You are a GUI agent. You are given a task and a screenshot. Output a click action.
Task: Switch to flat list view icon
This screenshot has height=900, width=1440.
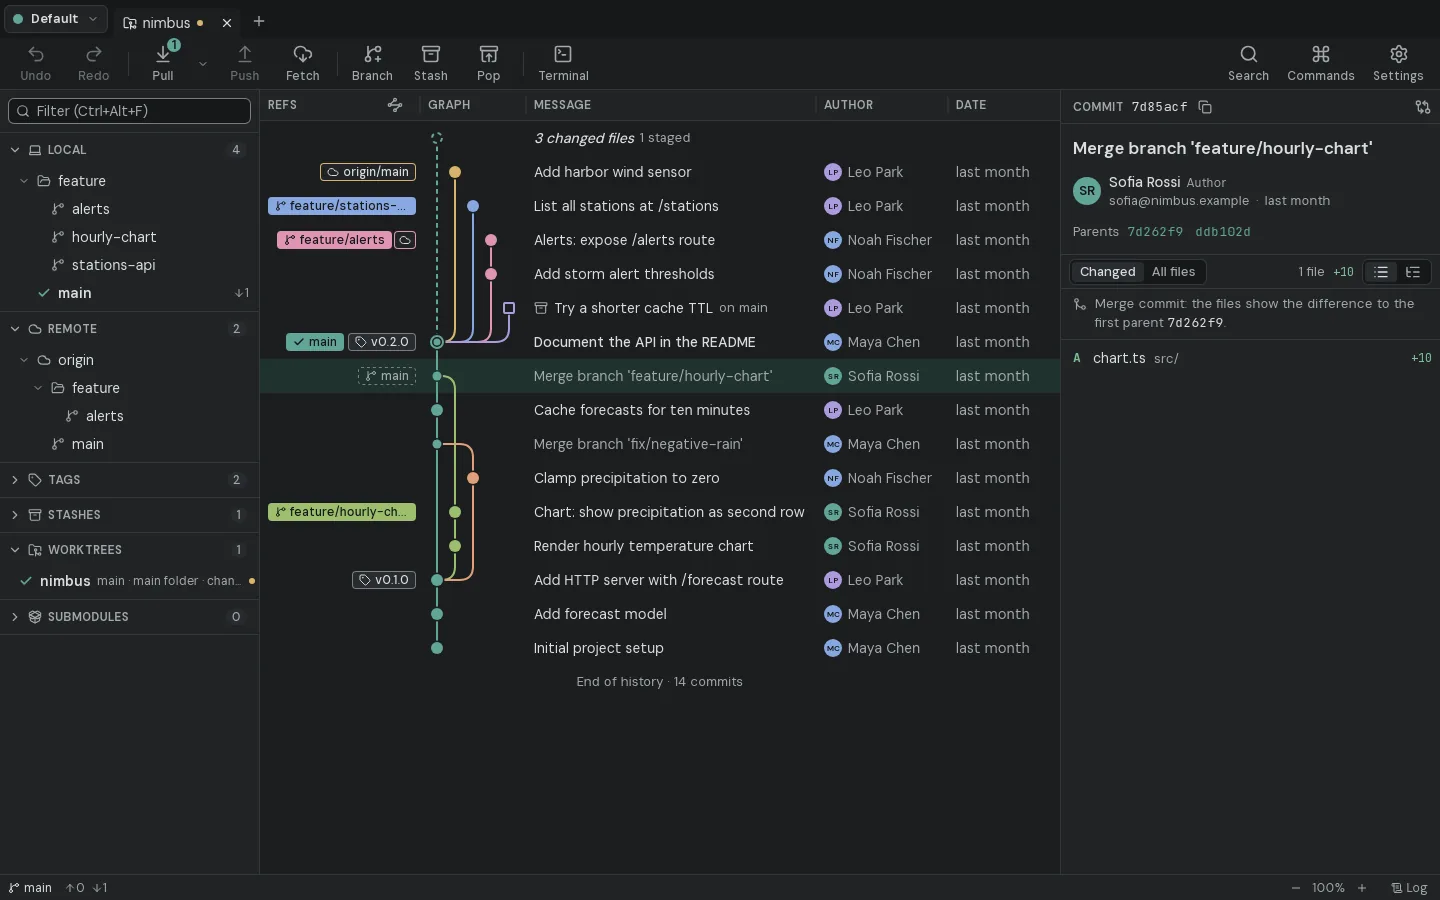(x=1381, y=272)
